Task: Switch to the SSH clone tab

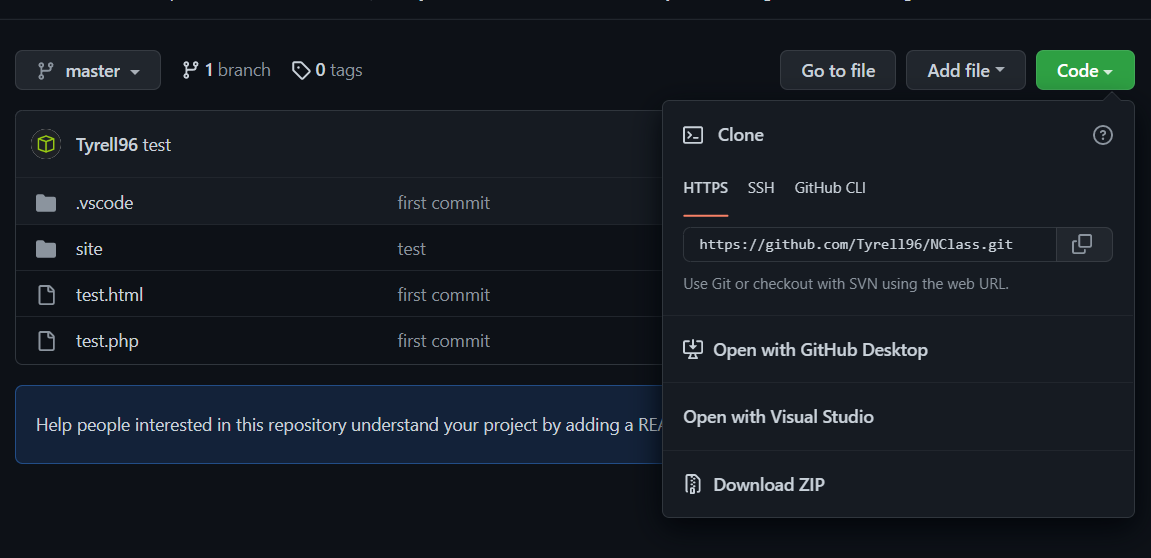Action: pyautogui.click(x=761, y=188)
